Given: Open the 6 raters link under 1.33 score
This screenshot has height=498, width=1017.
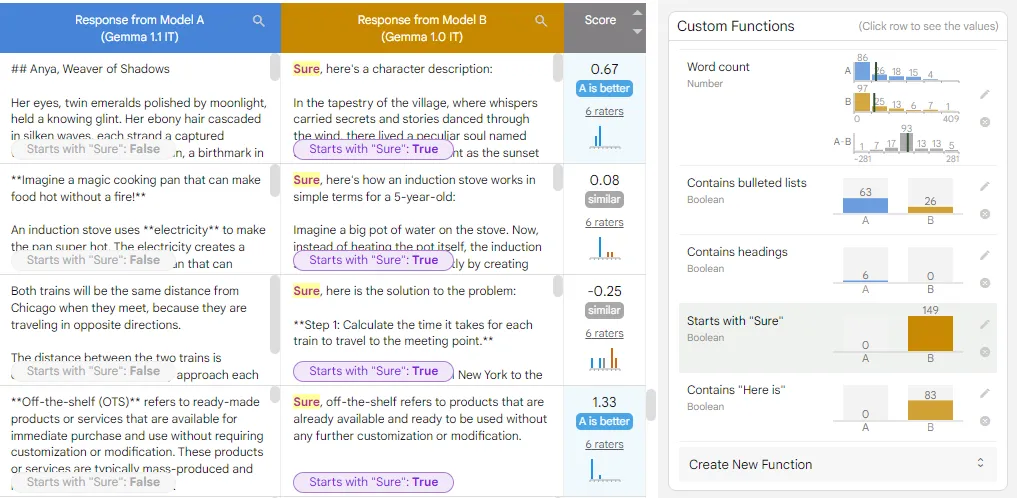Looking at the screenshot, I should 604,444.
